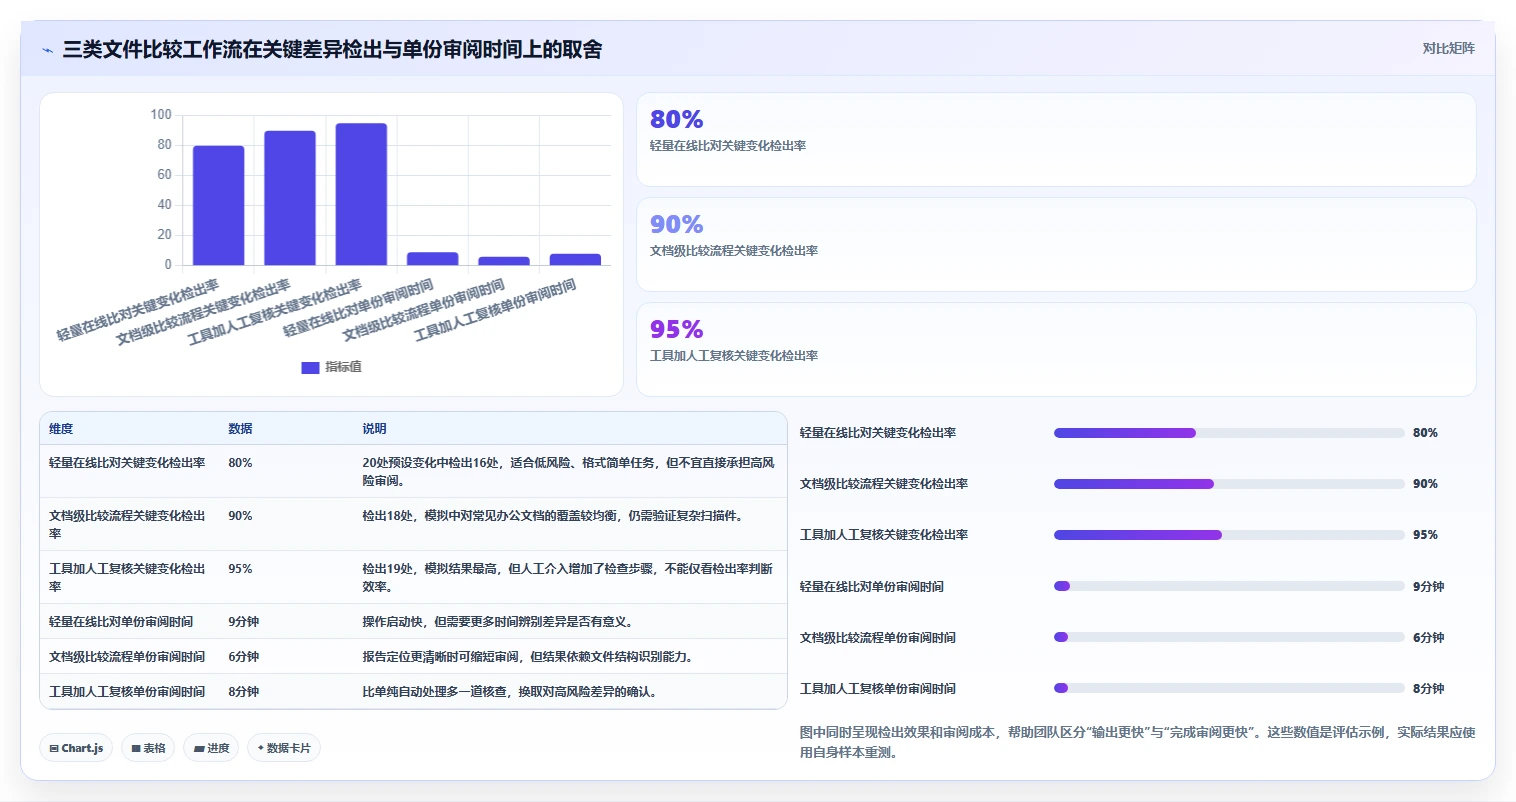
Task: Click the description starting 操作启动快
Action: point(497,621)
